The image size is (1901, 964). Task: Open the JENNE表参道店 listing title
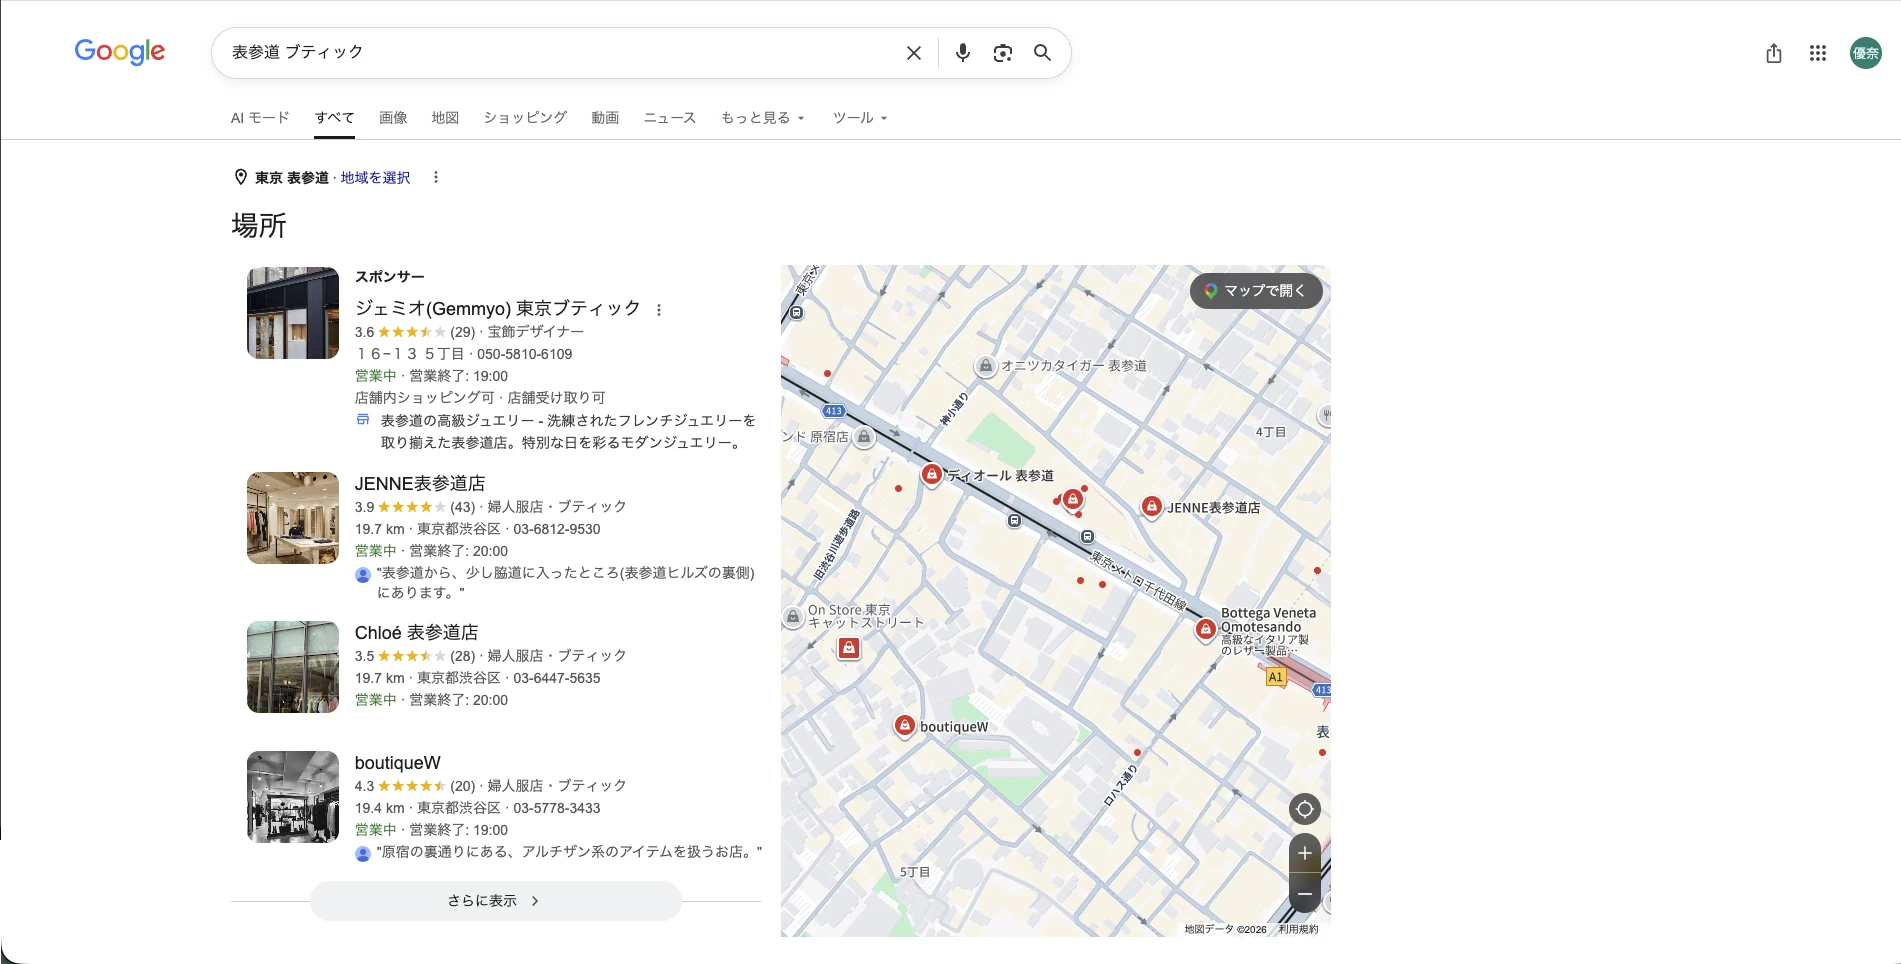pos(420,483)
